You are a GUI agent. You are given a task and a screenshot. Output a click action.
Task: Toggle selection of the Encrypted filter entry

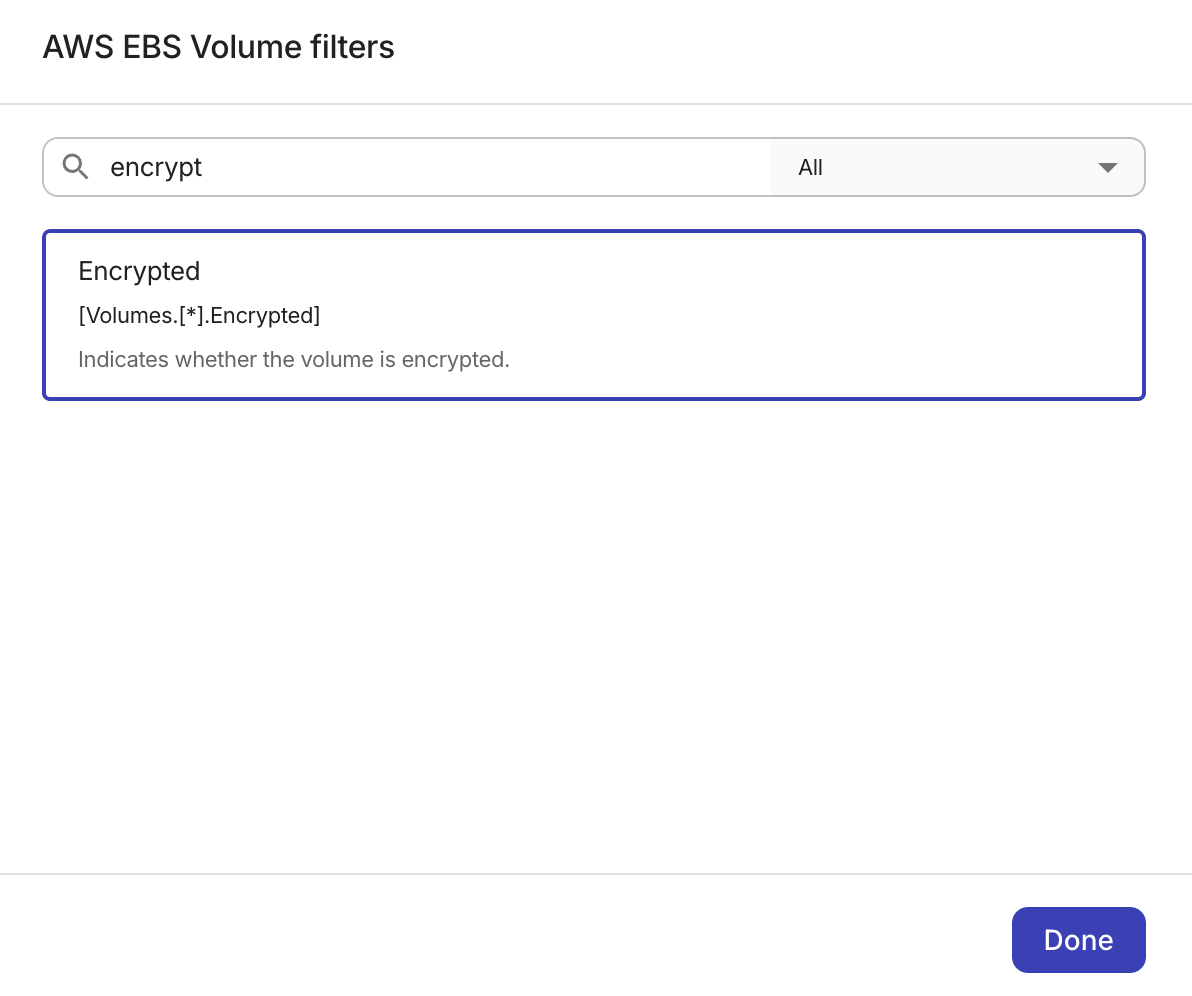point(593,314)
